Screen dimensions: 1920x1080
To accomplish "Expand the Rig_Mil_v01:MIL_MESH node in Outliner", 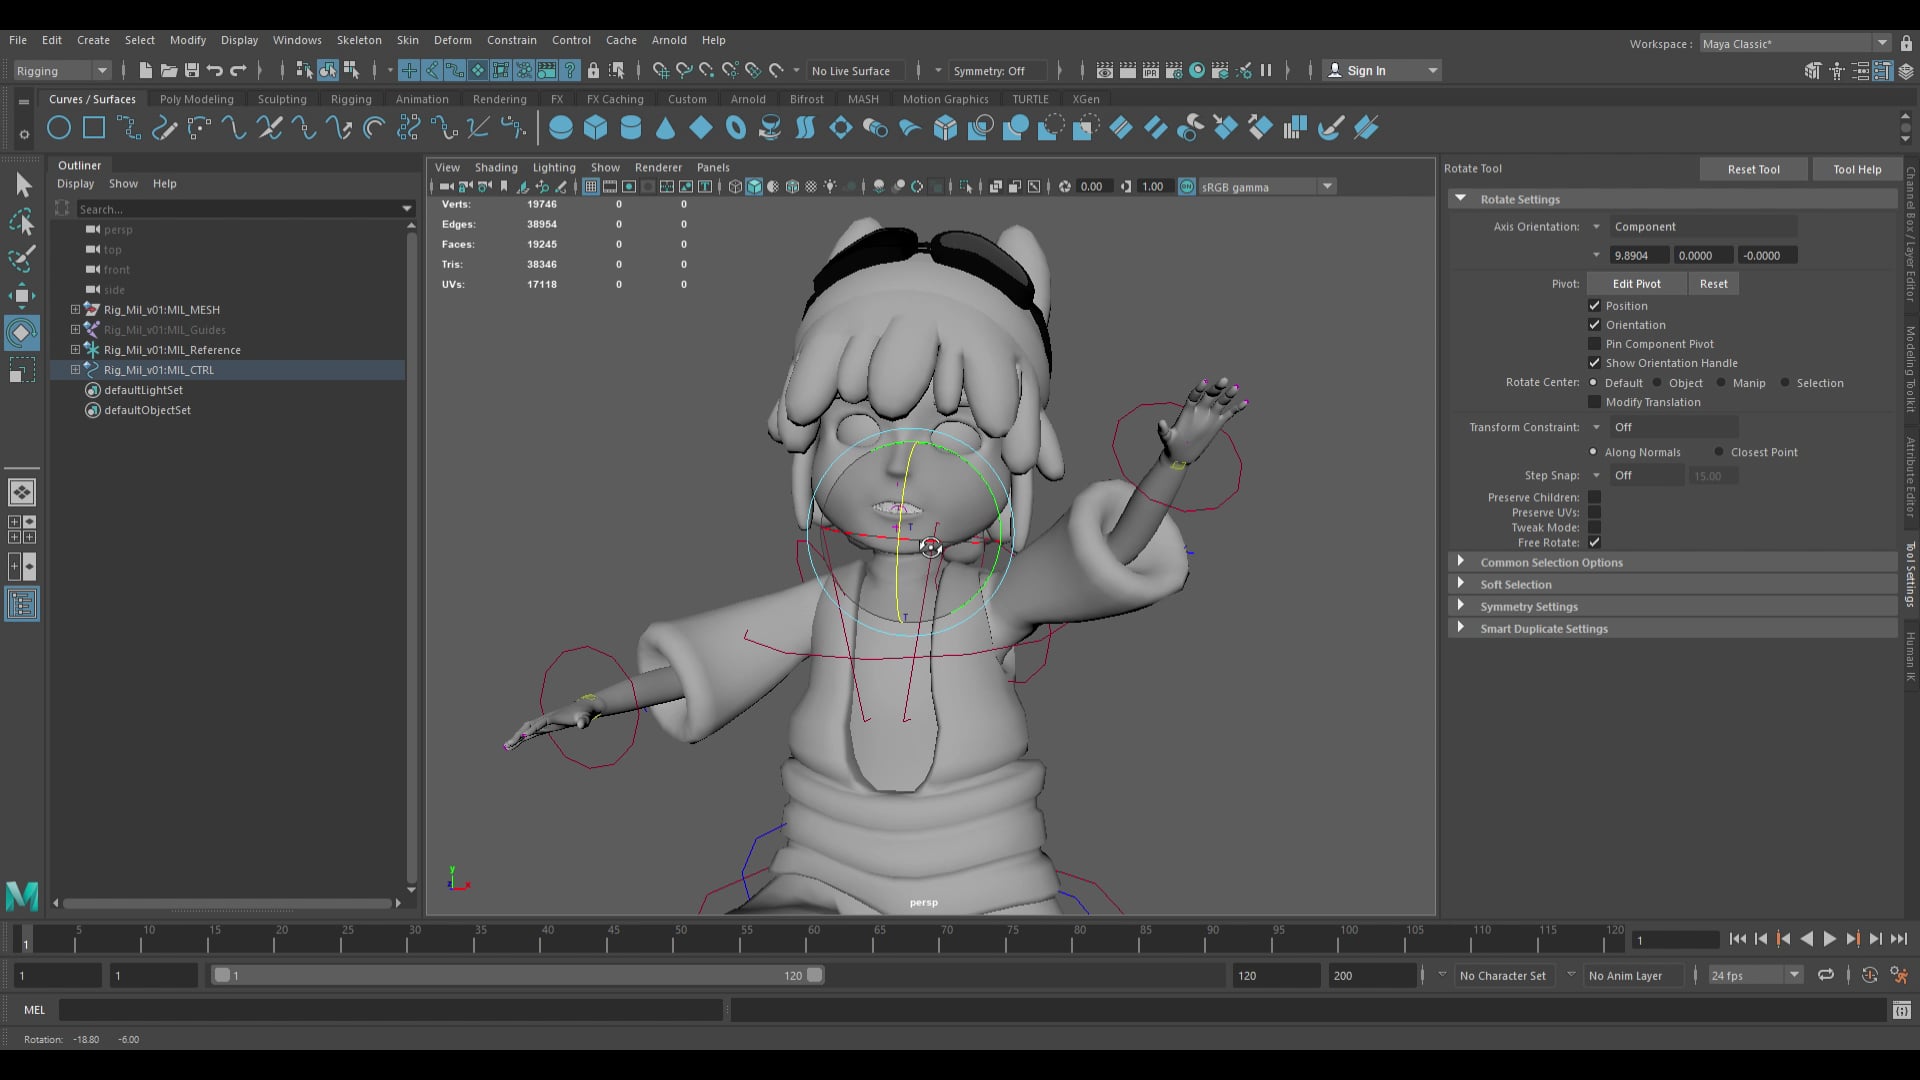I will point(75,310).
